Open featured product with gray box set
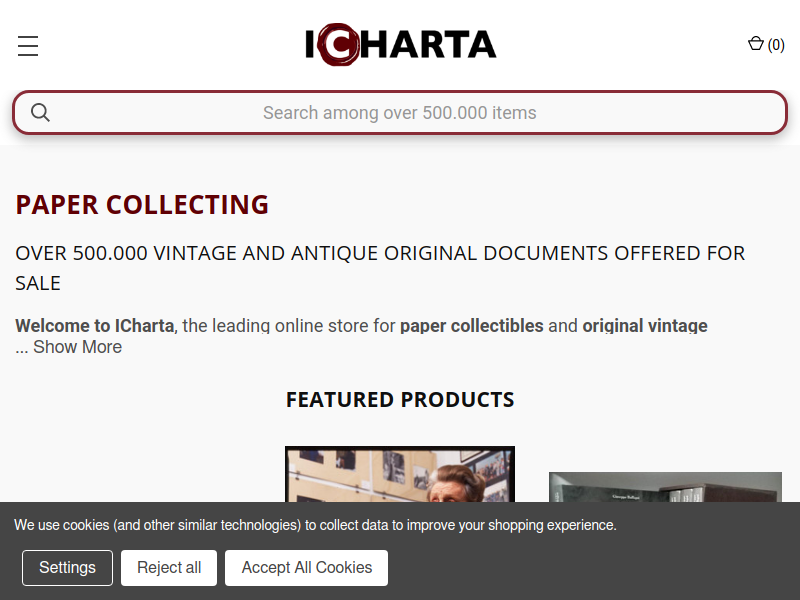 [665, 487]
